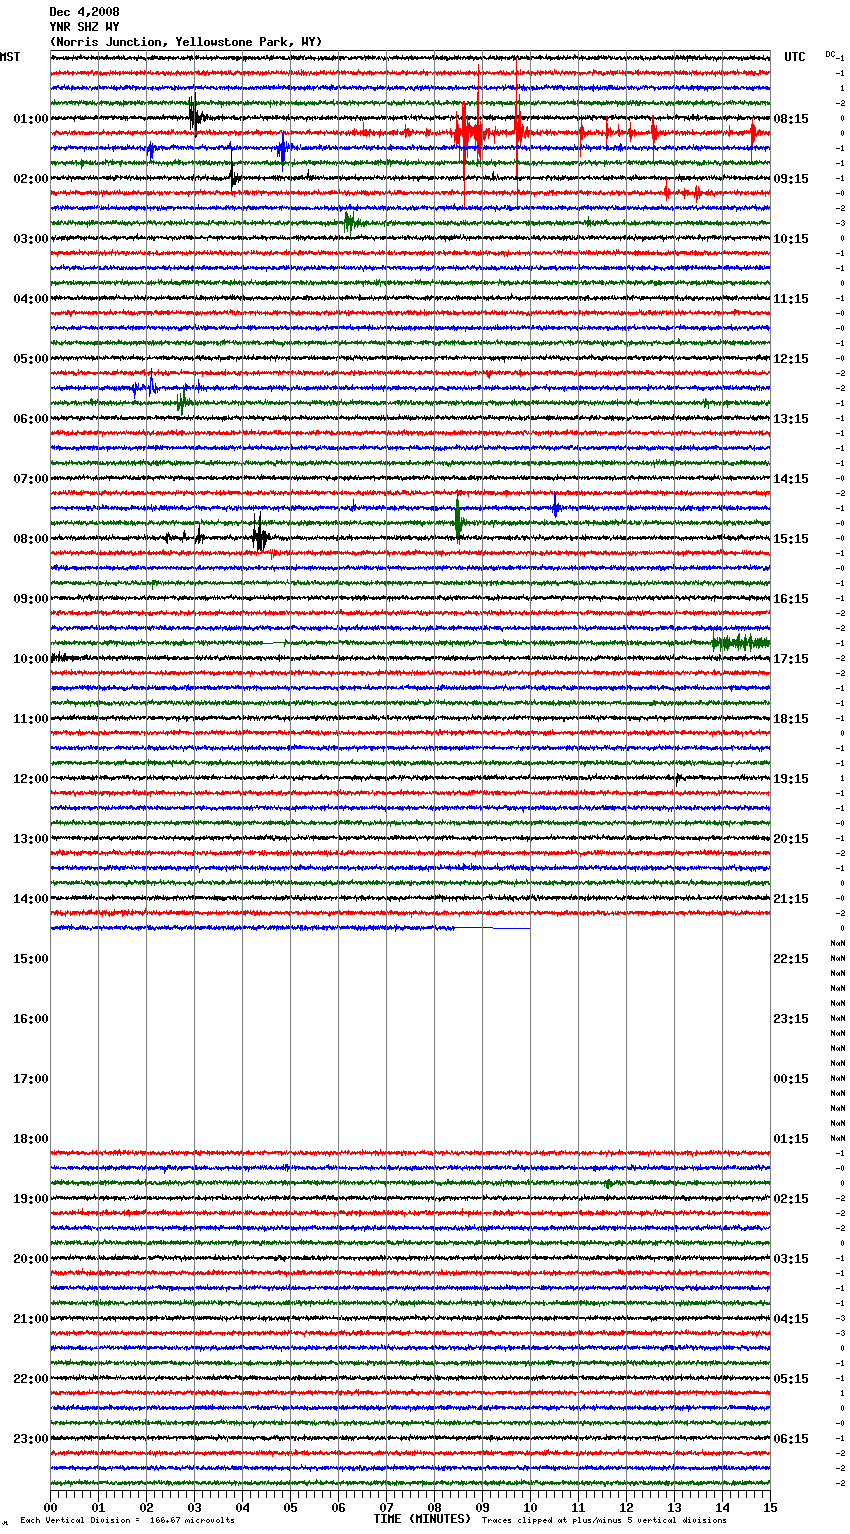Click the "09:15" UTC time label
The width and height of the screenshot is (850, 1534).
[x=791, y=179]
